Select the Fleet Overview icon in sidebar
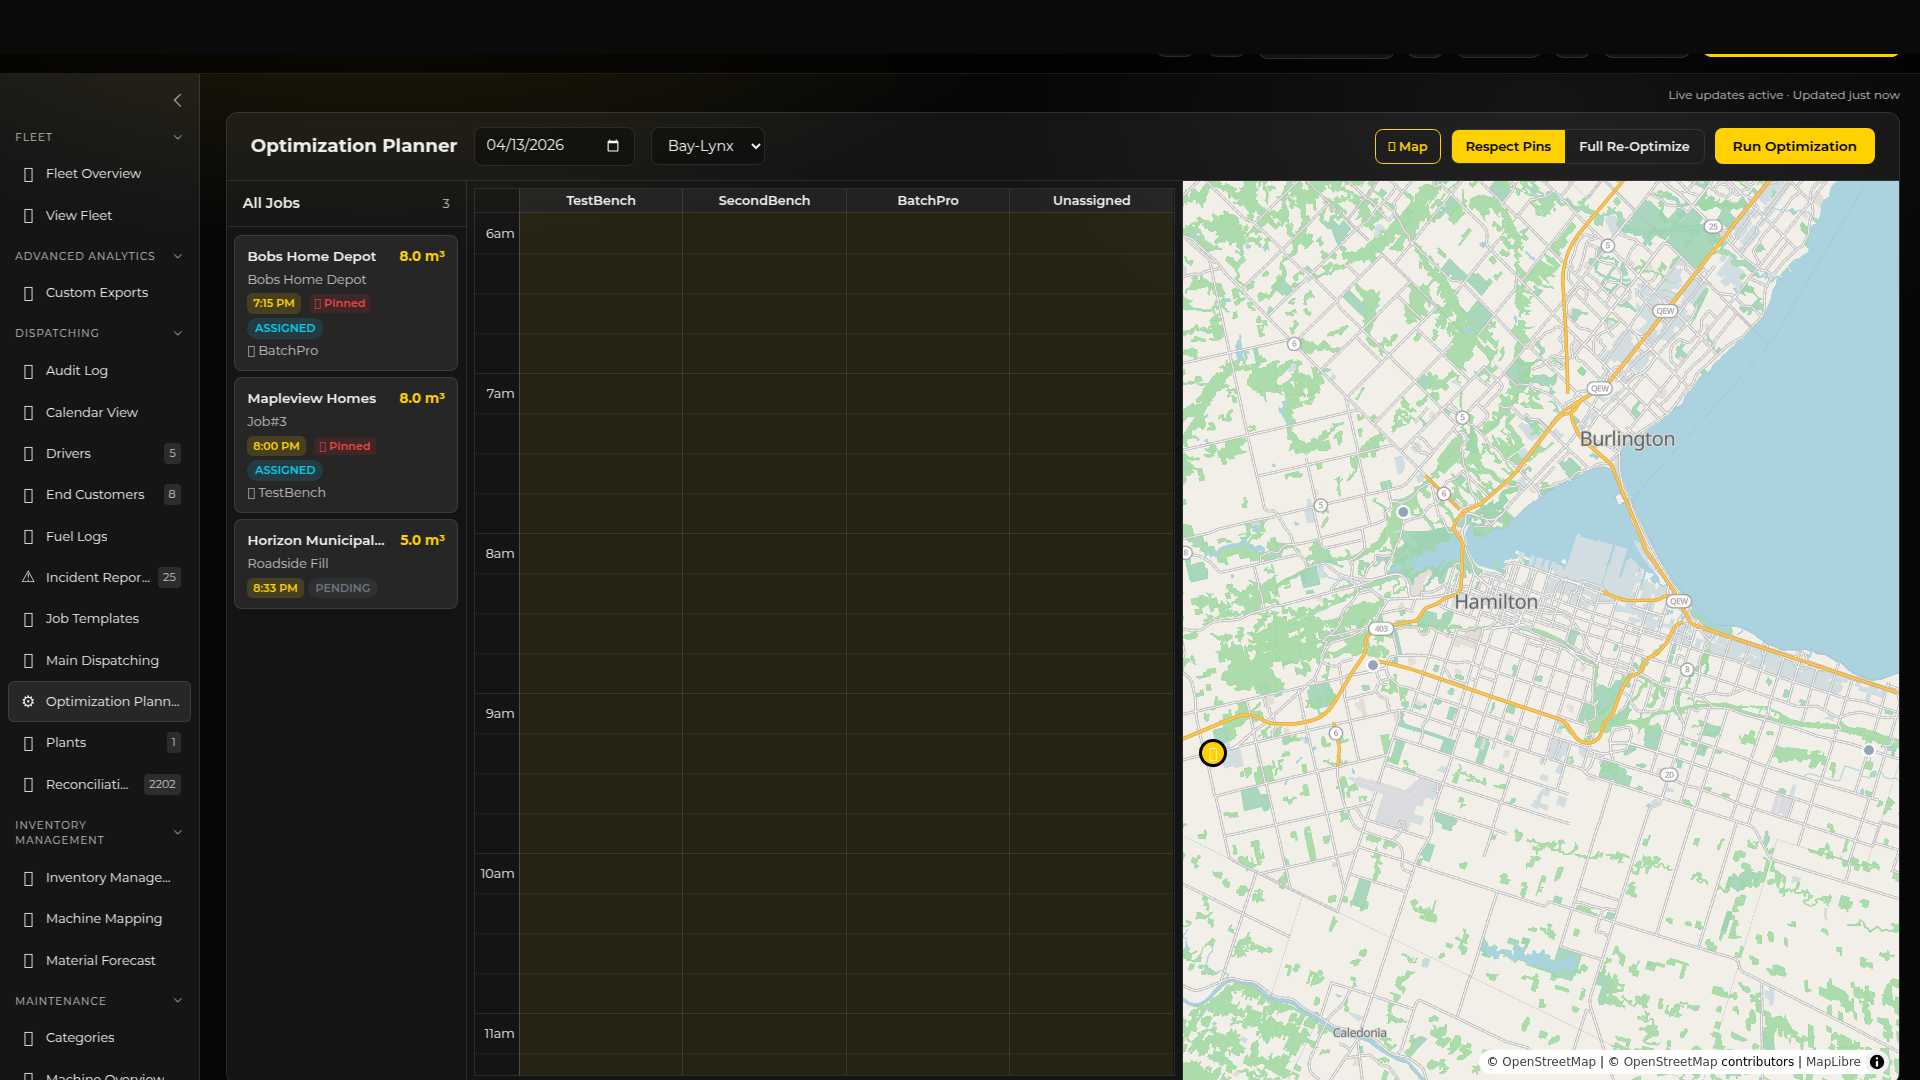This screenshot has width=1920, height=1080. [x=27, y=173]
